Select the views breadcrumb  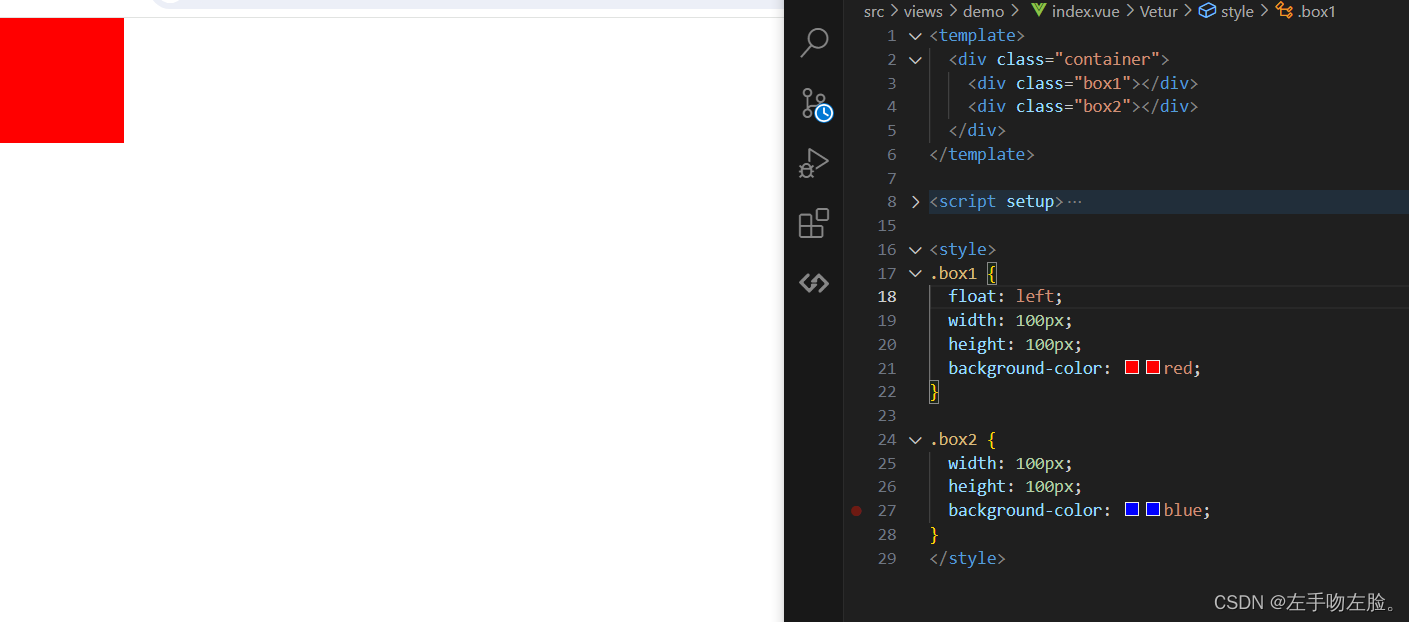click(923, 12)
